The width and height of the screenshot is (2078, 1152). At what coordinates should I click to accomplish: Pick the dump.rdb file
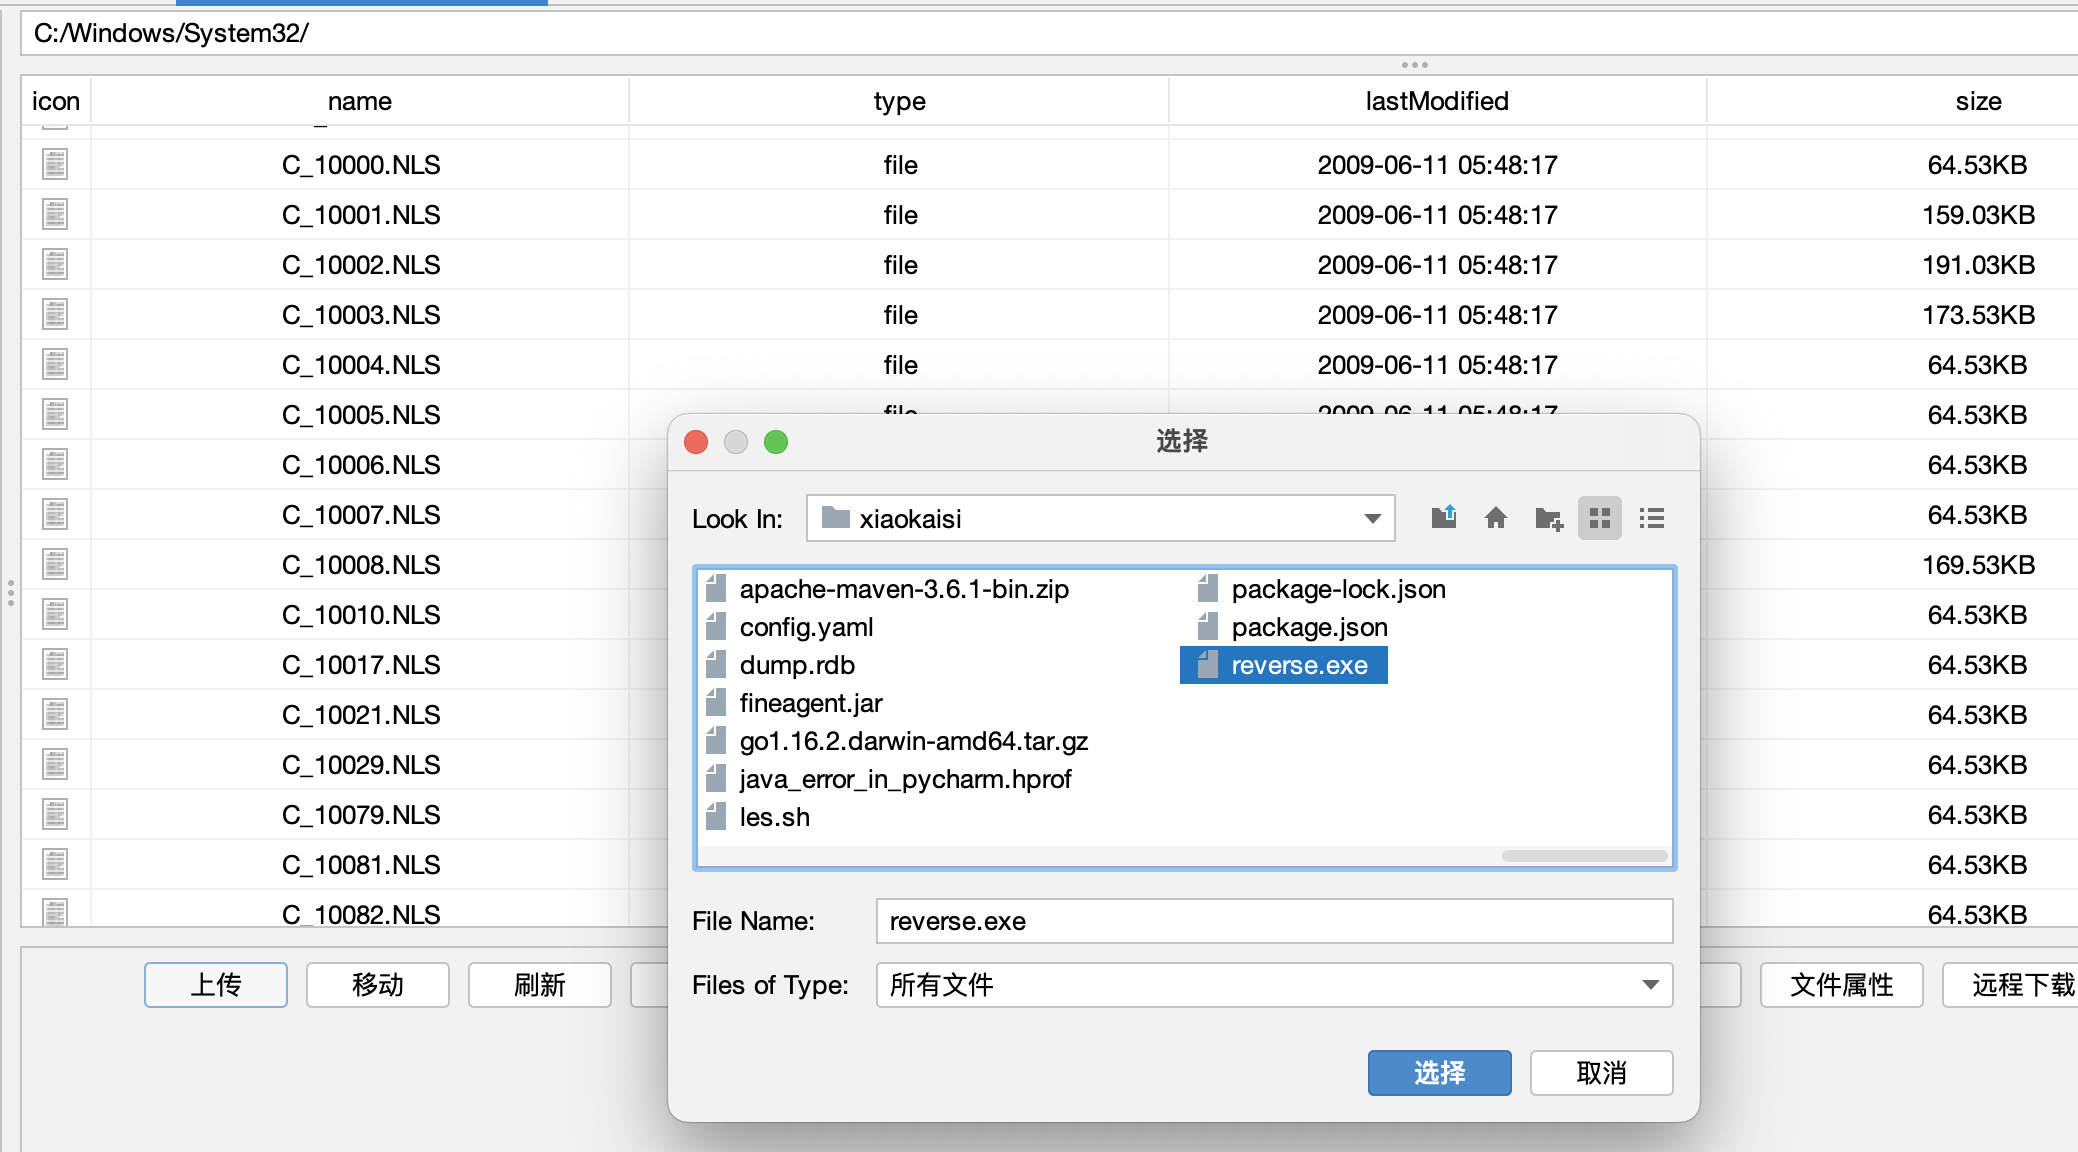[x=796, y=665]
